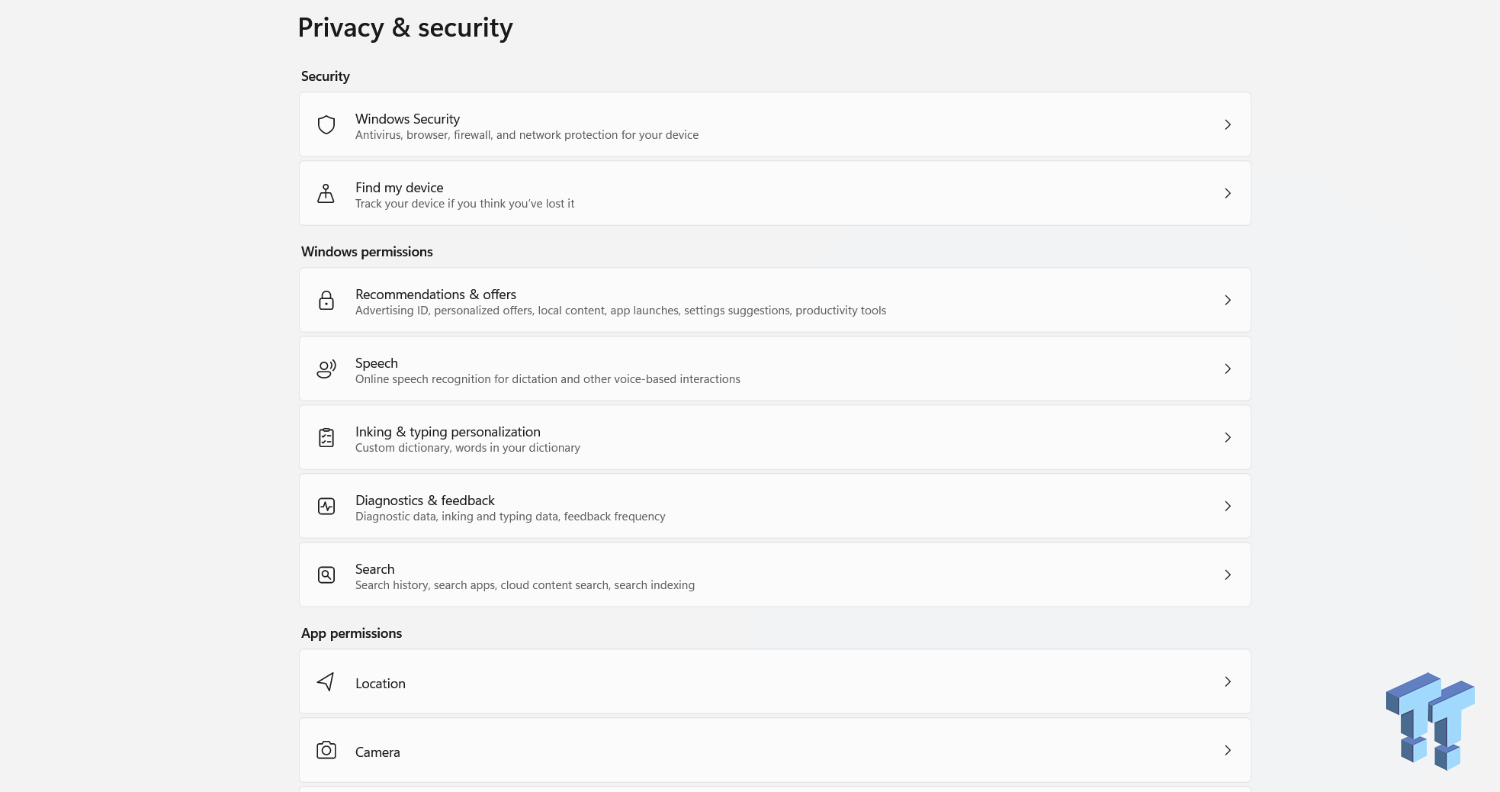Click the Speech row chevron
1500x792 pixels.
(x=1228, y=369)
